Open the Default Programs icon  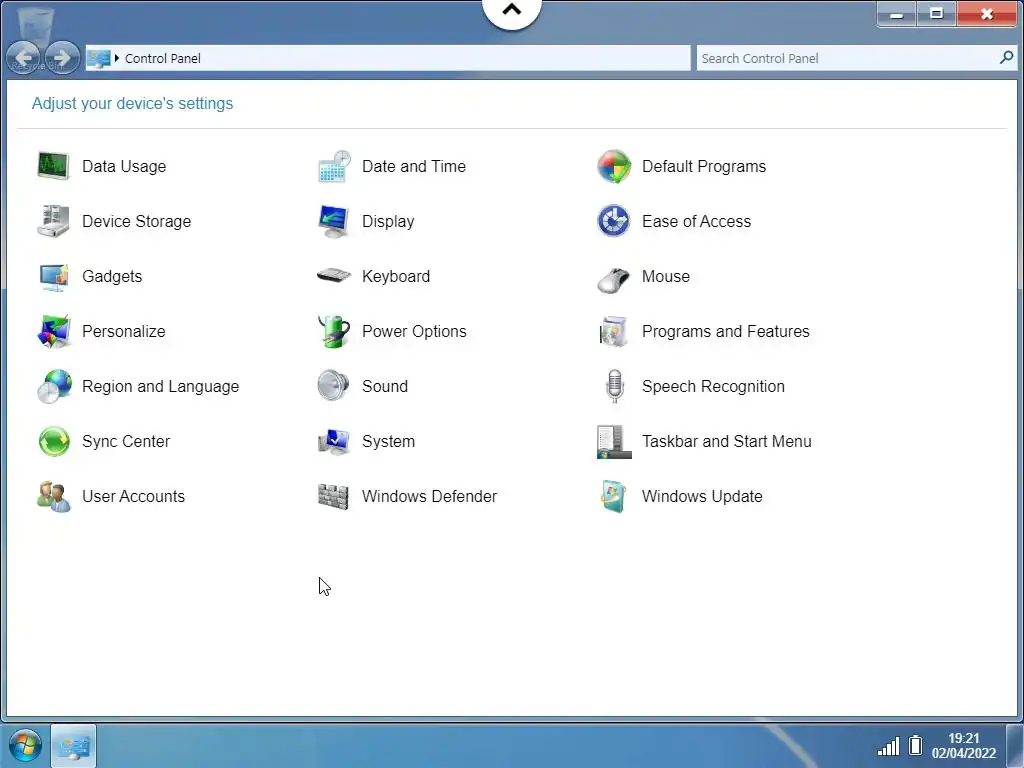pyautogui.click(x=614, y=166)
